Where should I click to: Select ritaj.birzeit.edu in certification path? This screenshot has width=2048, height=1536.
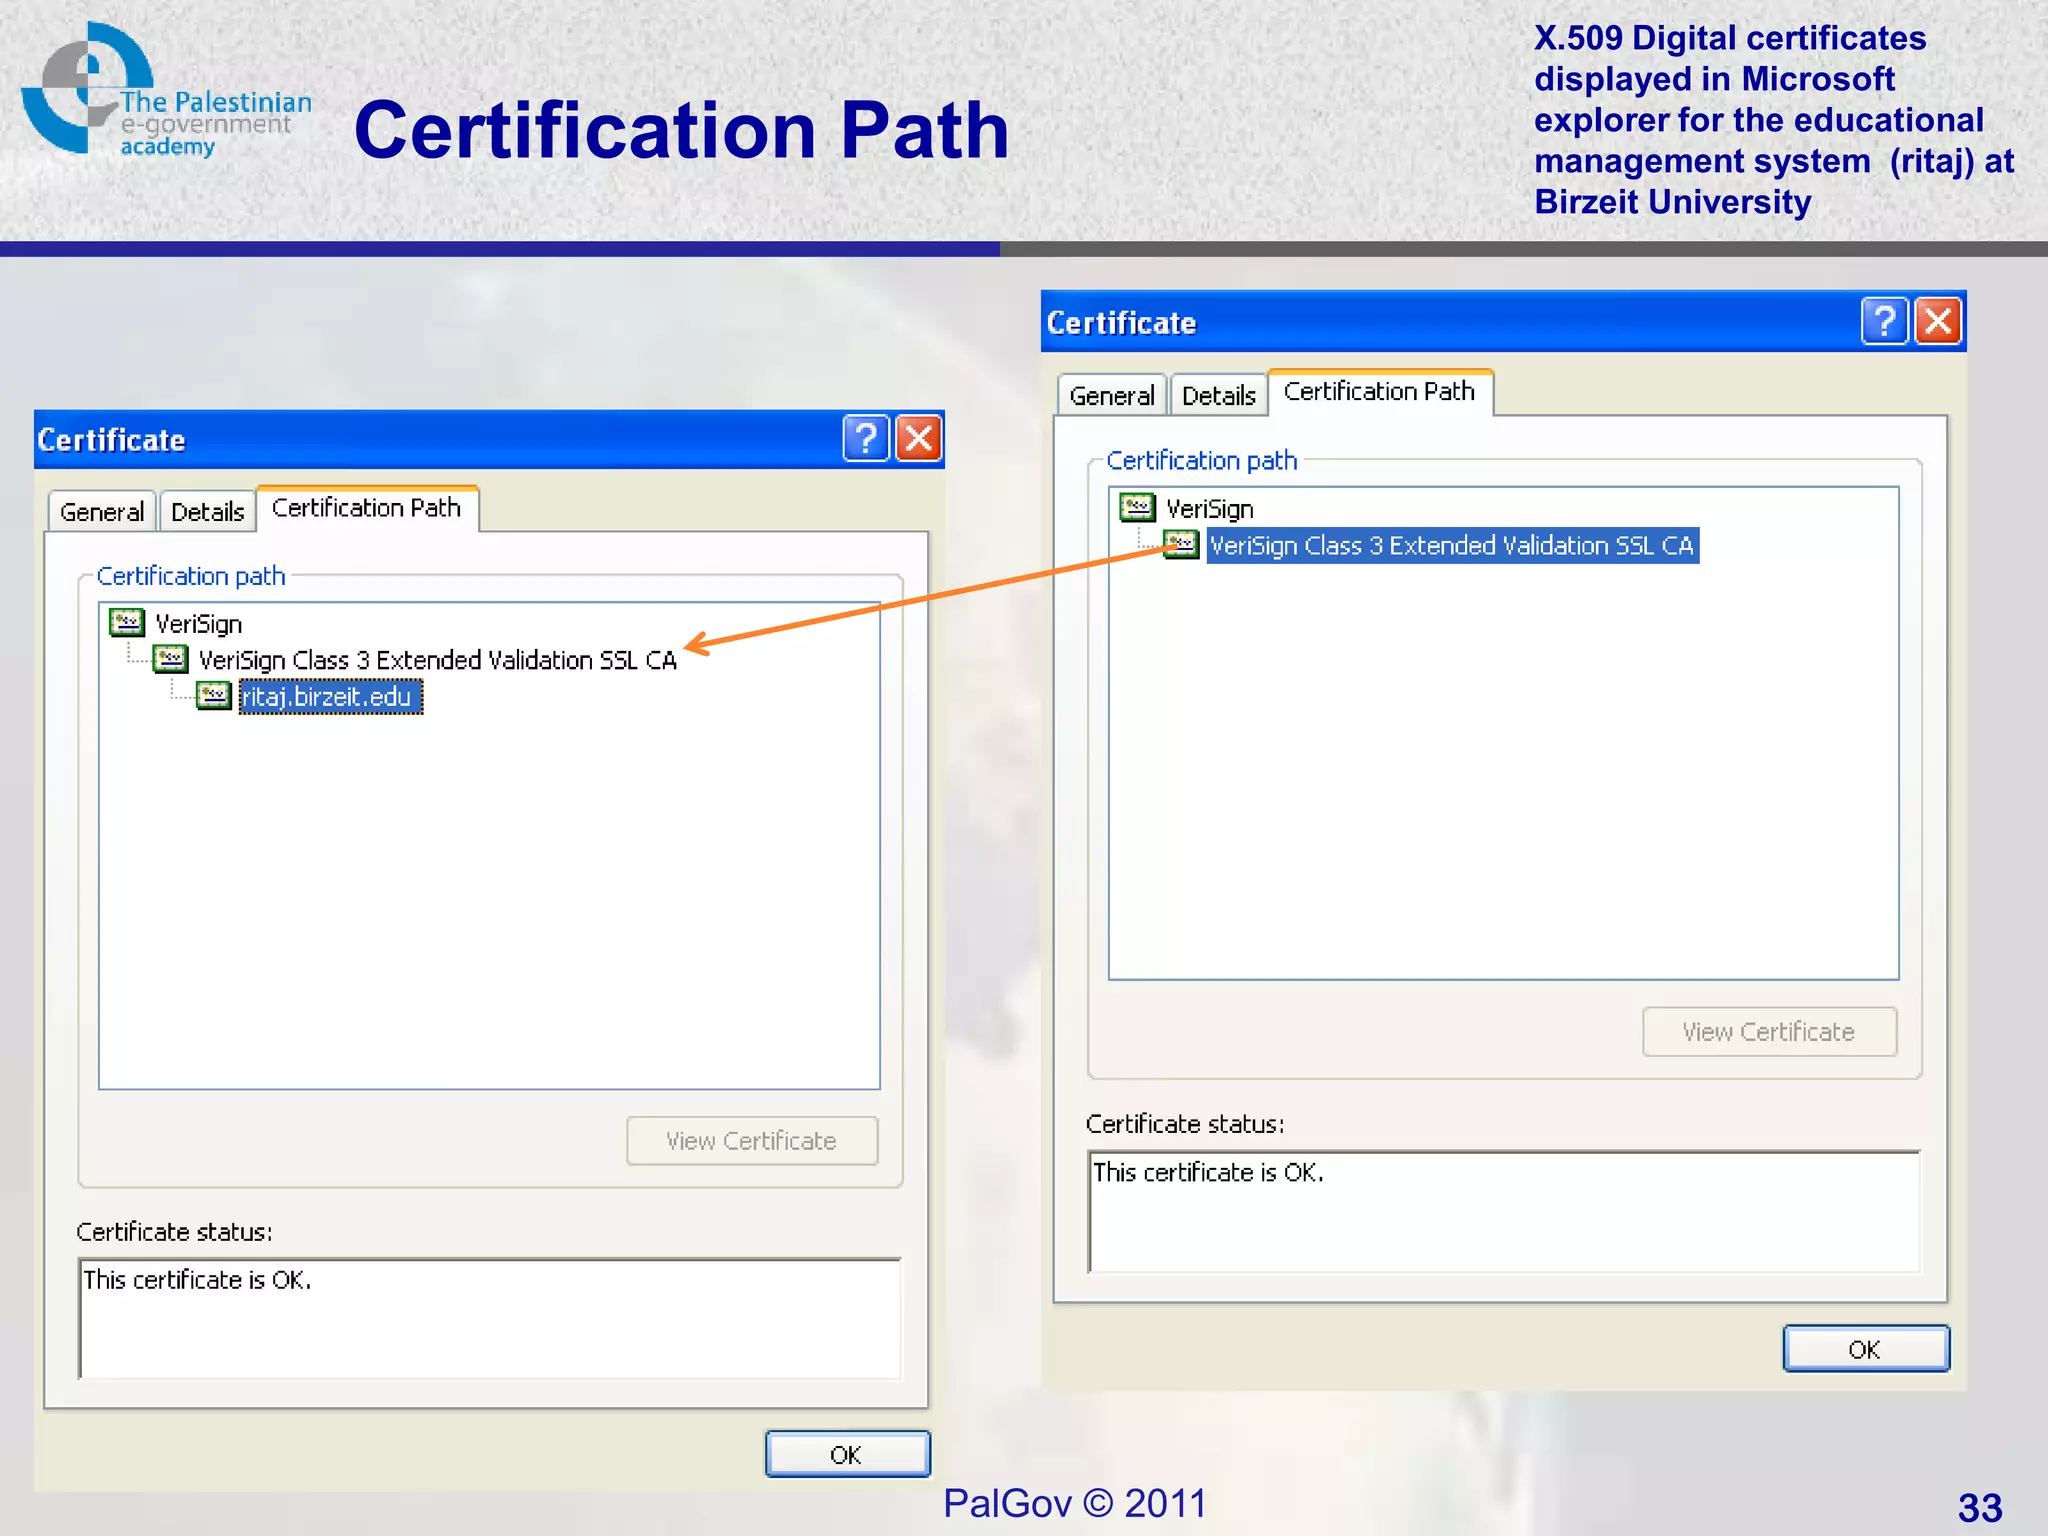pos(330,697)
